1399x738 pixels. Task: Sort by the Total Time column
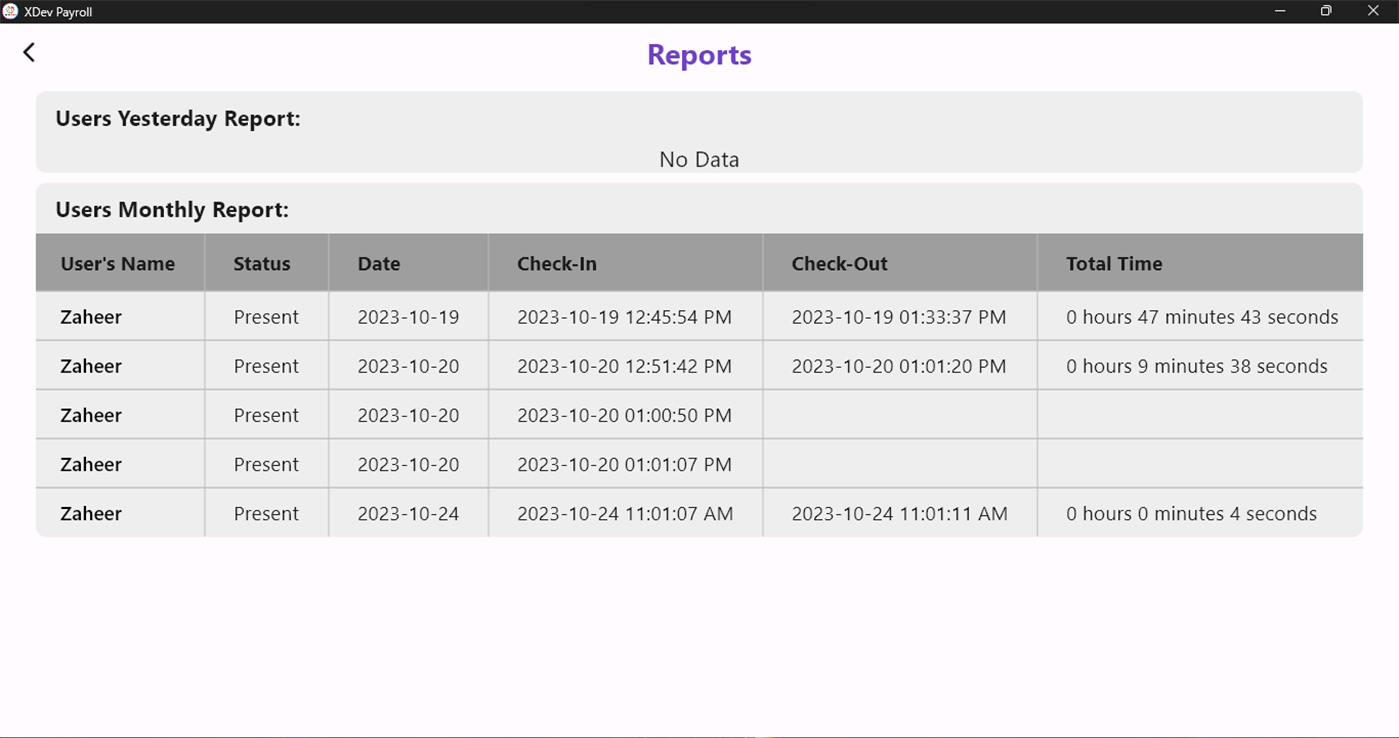[1114, 262]
